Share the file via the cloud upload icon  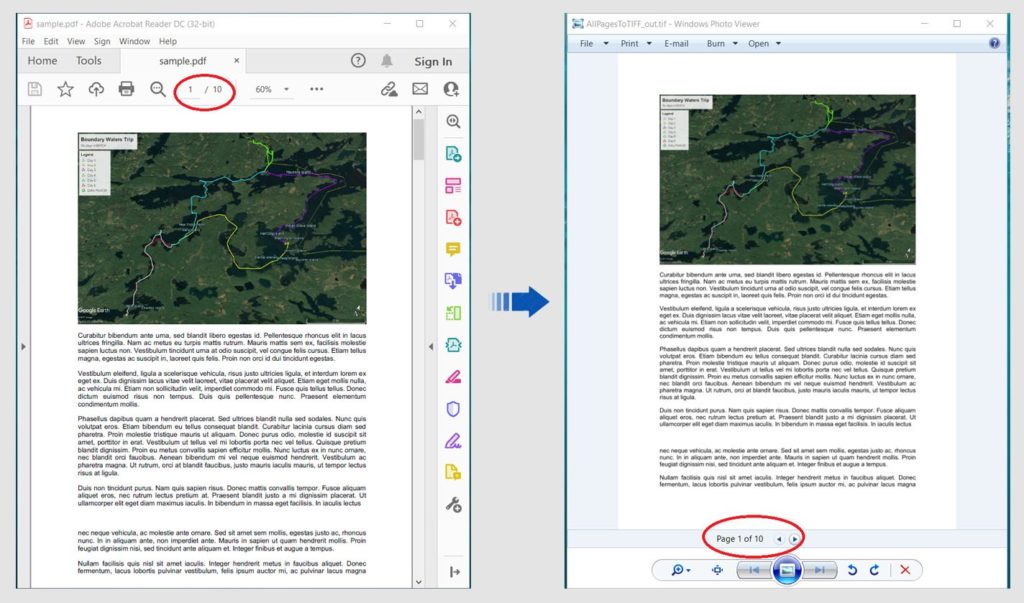click(x=96, y=88)
